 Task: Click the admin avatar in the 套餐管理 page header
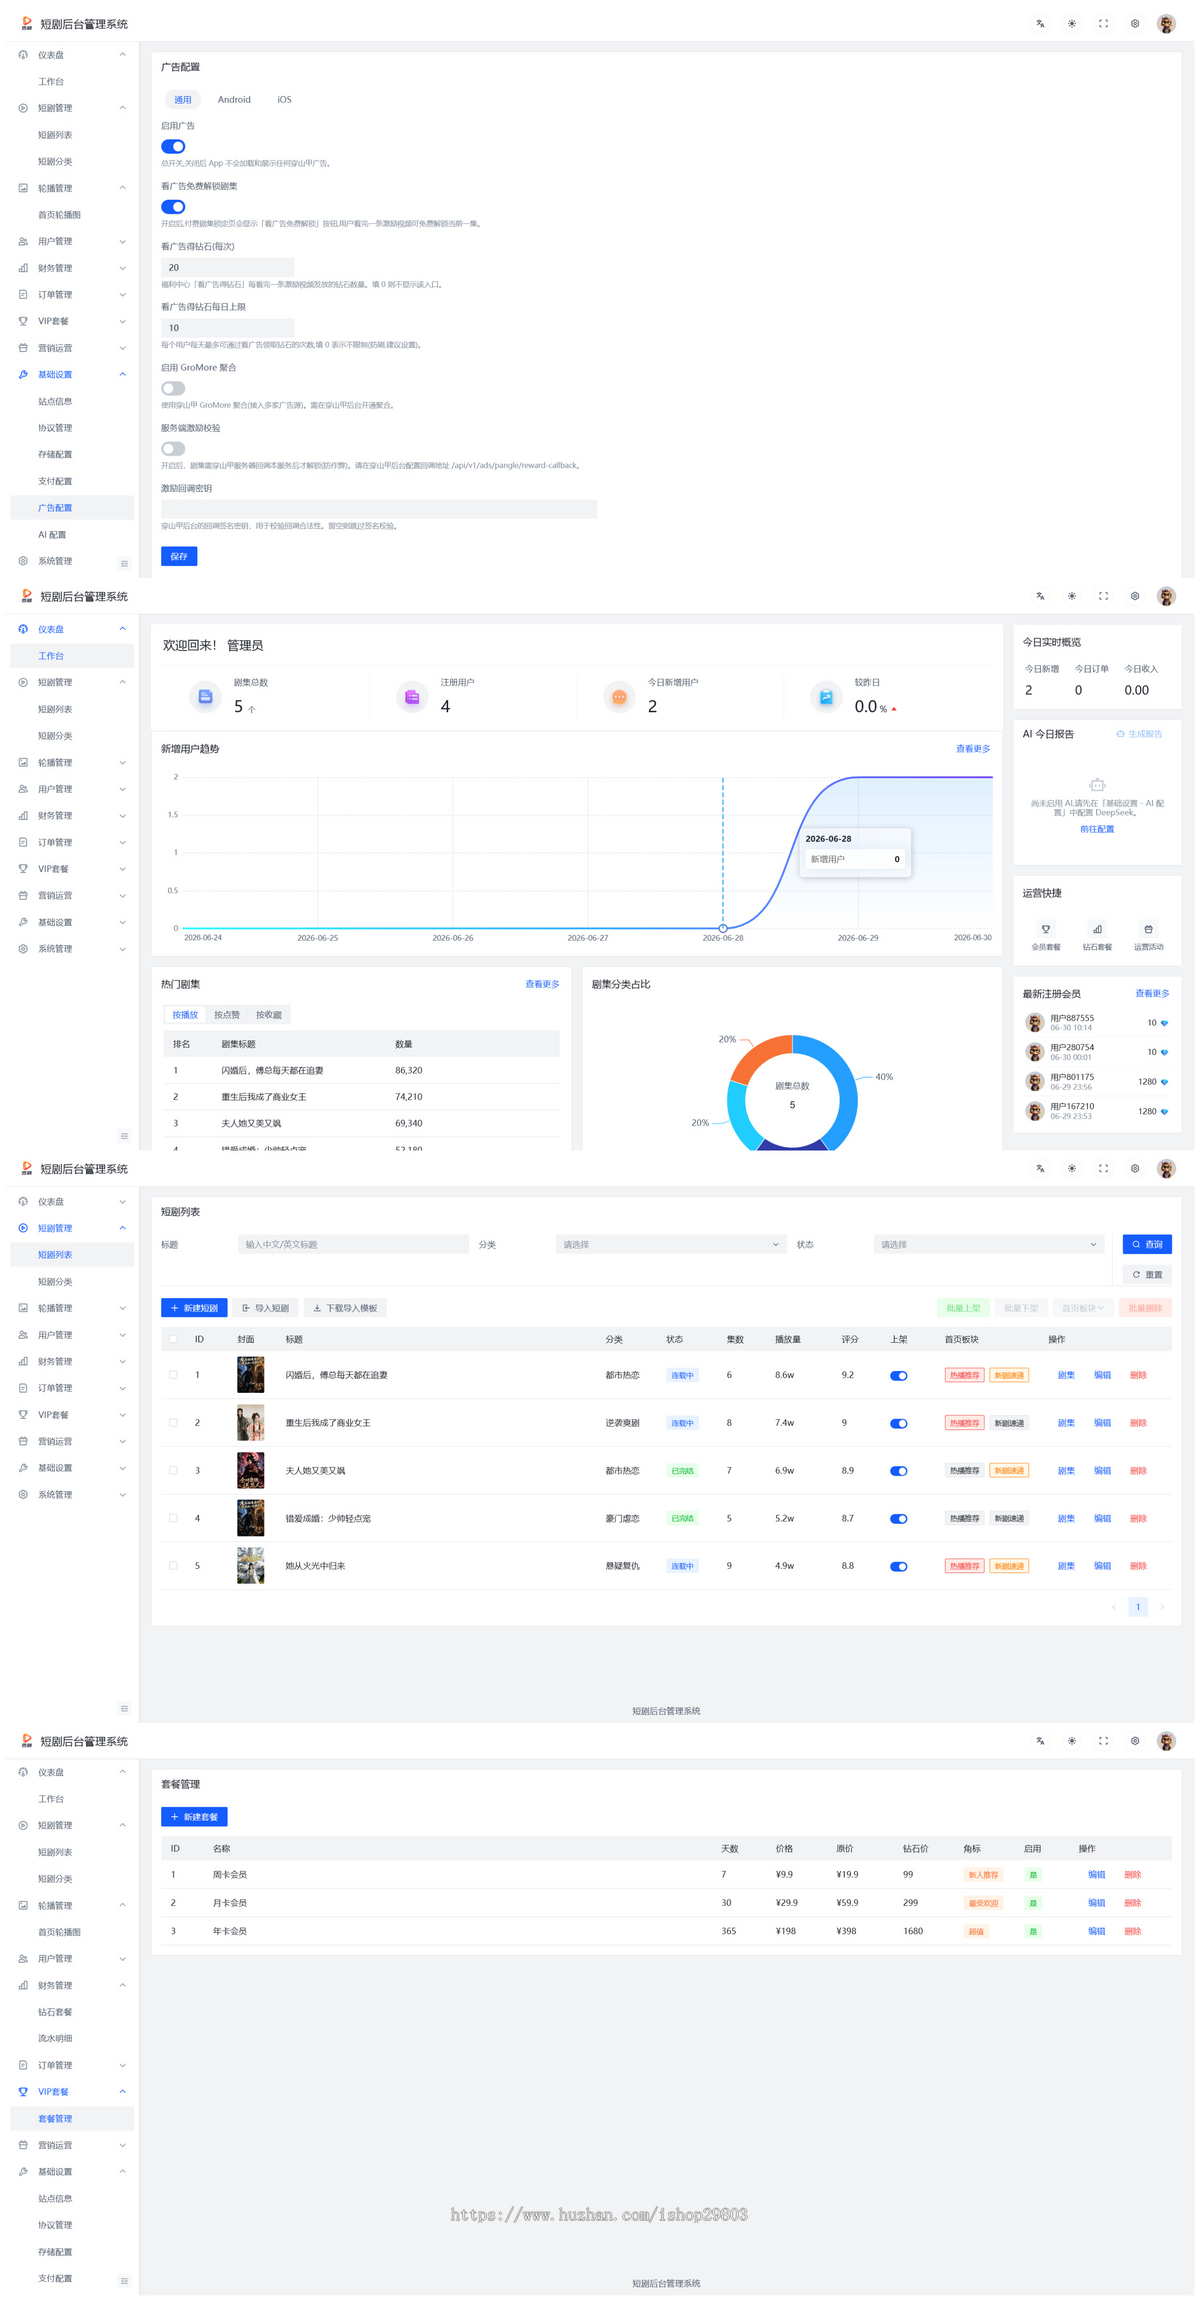click(x=1166, y=1741)
